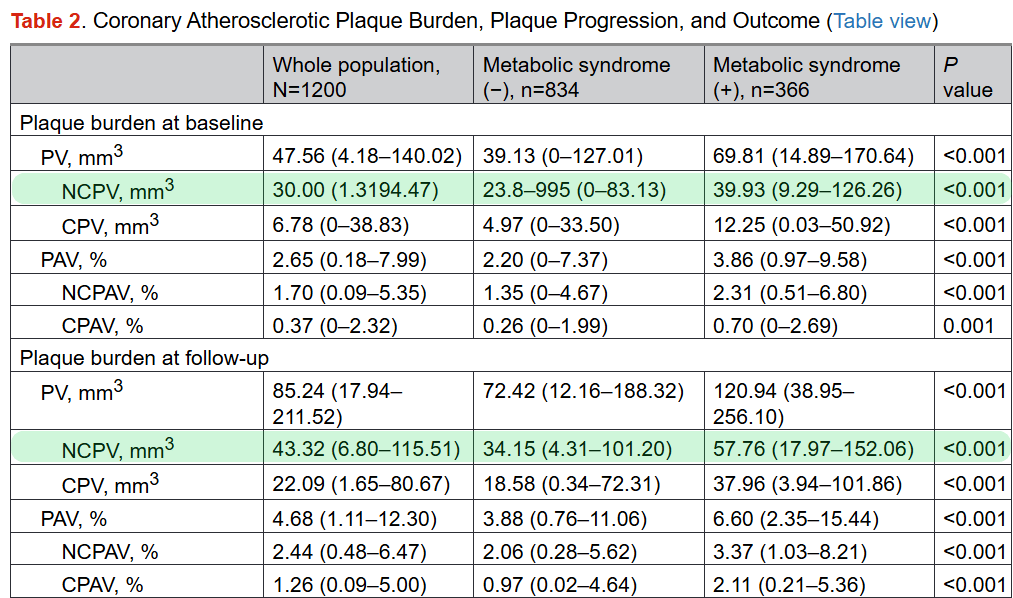Viewport: 1013px width, 598px height.
Task: Click the highlighted cell 30.00 (1.3194.47)
Action: click(x=356, y=190)
